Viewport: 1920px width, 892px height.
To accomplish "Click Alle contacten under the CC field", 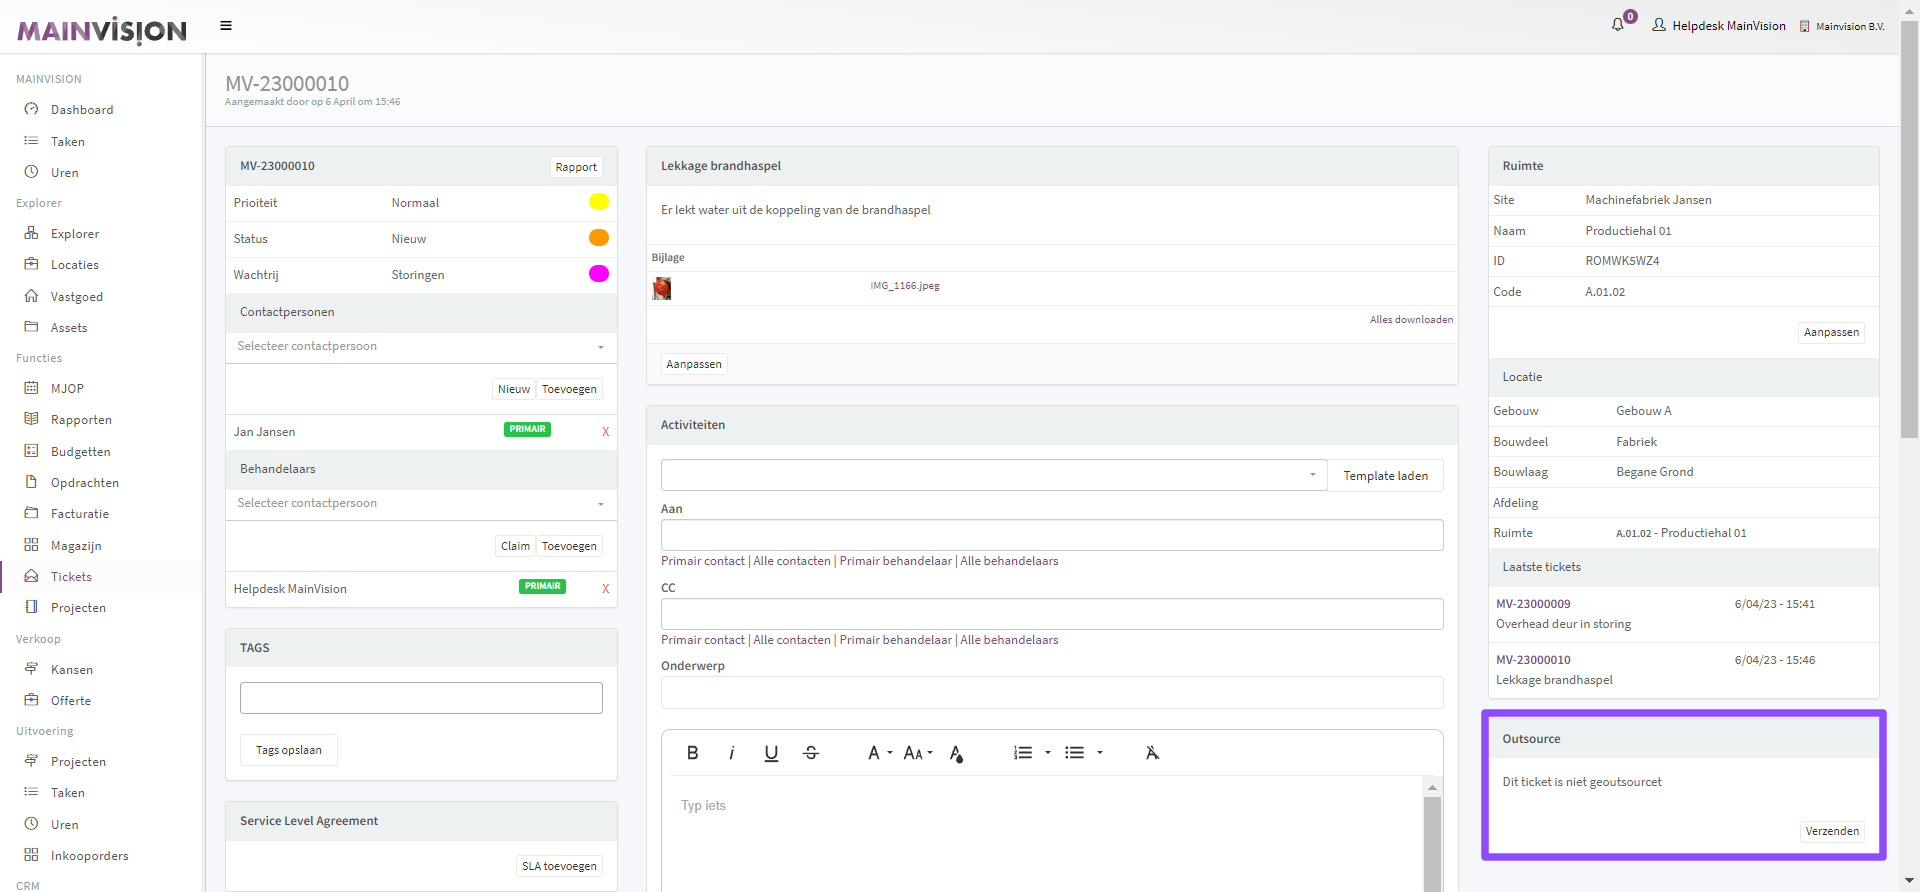I will tap(792, 640).
